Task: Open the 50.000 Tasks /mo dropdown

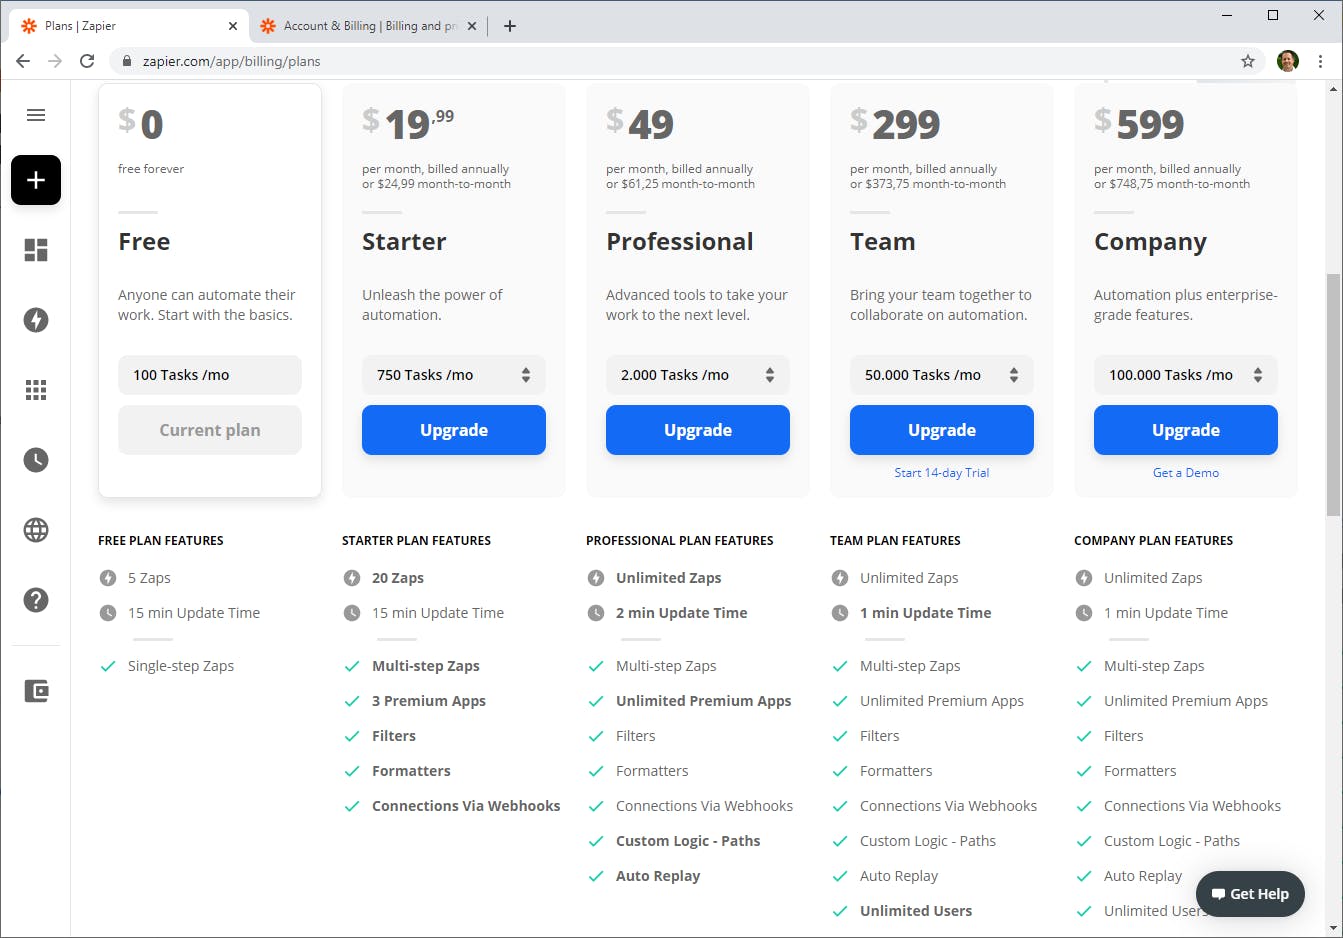Action: (x=942, y=375)
